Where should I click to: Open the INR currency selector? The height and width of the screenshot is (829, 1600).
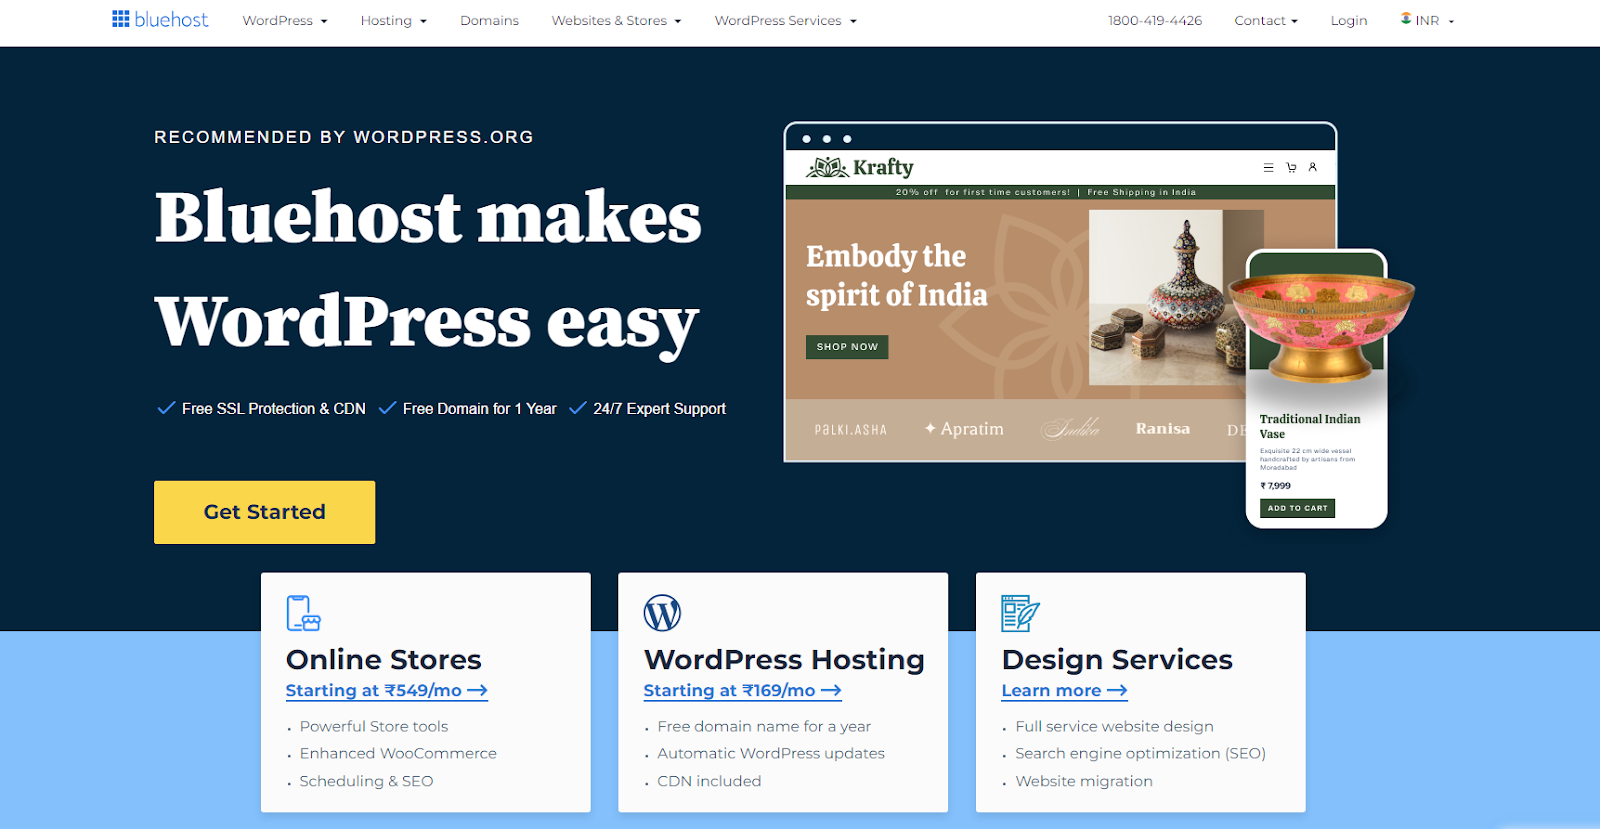coord(1428,20)
